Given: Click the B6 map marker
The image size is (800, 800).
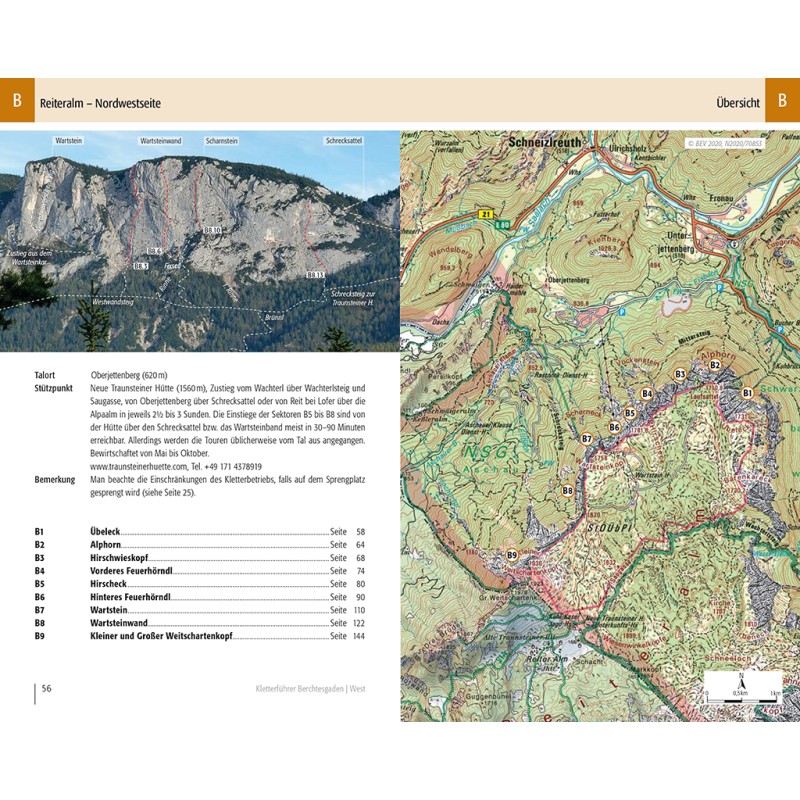Looking at the screenshot, I should coord(614,427).
